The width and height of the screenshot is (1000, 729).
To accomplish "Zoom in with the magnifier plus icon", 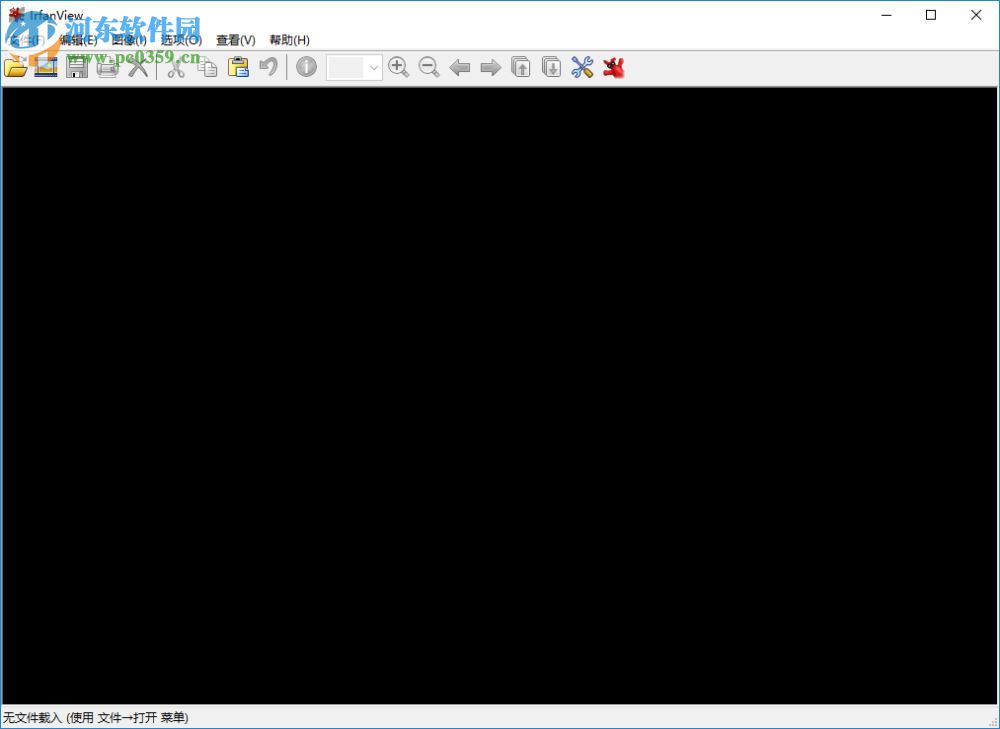I will point(399,67).
